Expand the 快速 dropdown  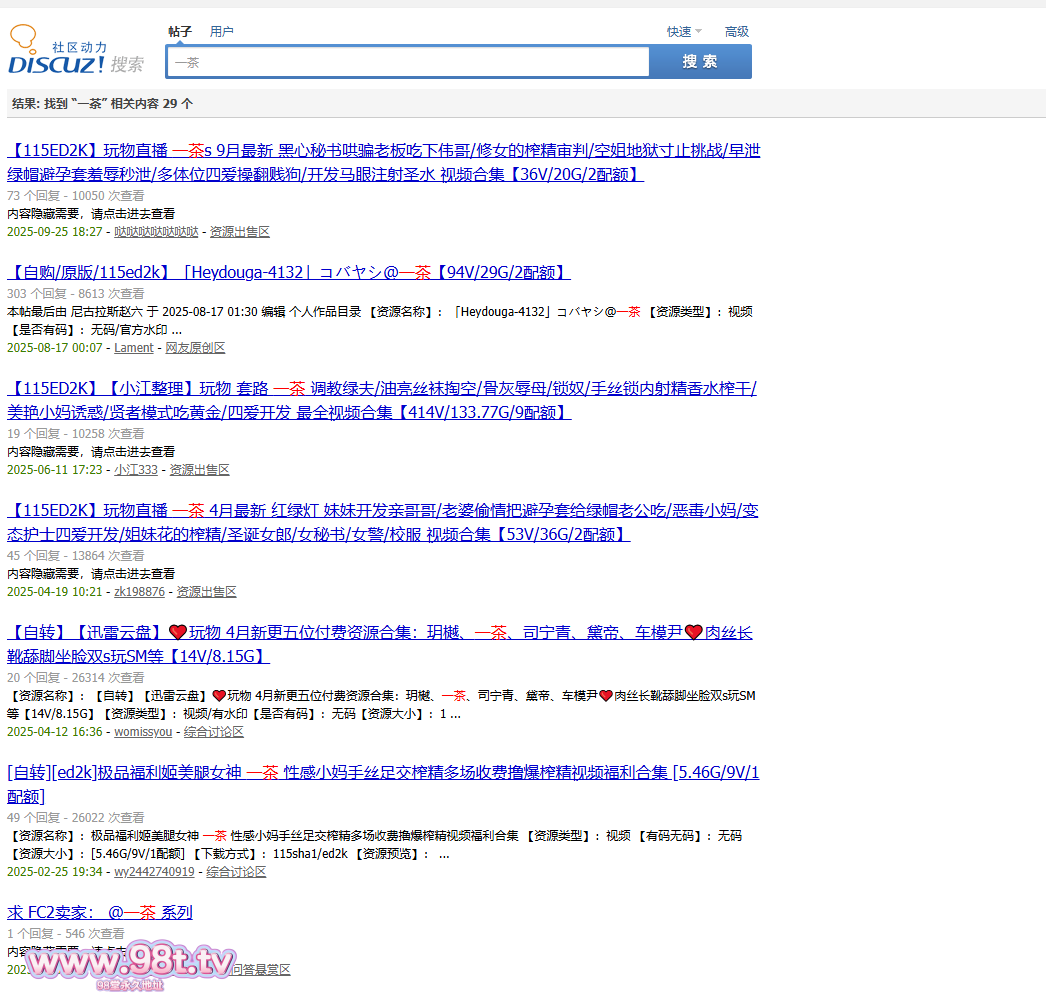coord(684,32)
